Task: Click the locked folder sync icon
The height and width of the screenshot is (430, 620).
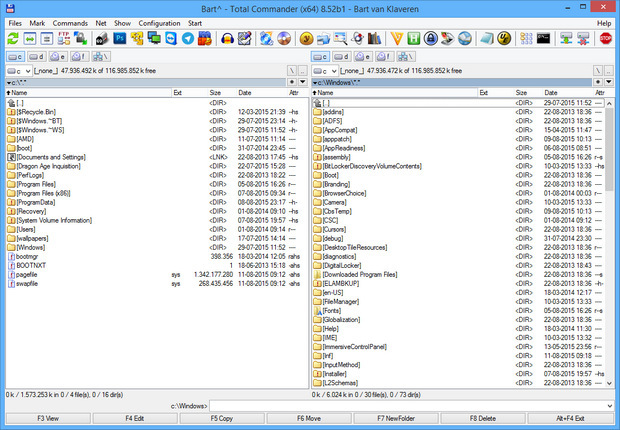Action: 81,39
